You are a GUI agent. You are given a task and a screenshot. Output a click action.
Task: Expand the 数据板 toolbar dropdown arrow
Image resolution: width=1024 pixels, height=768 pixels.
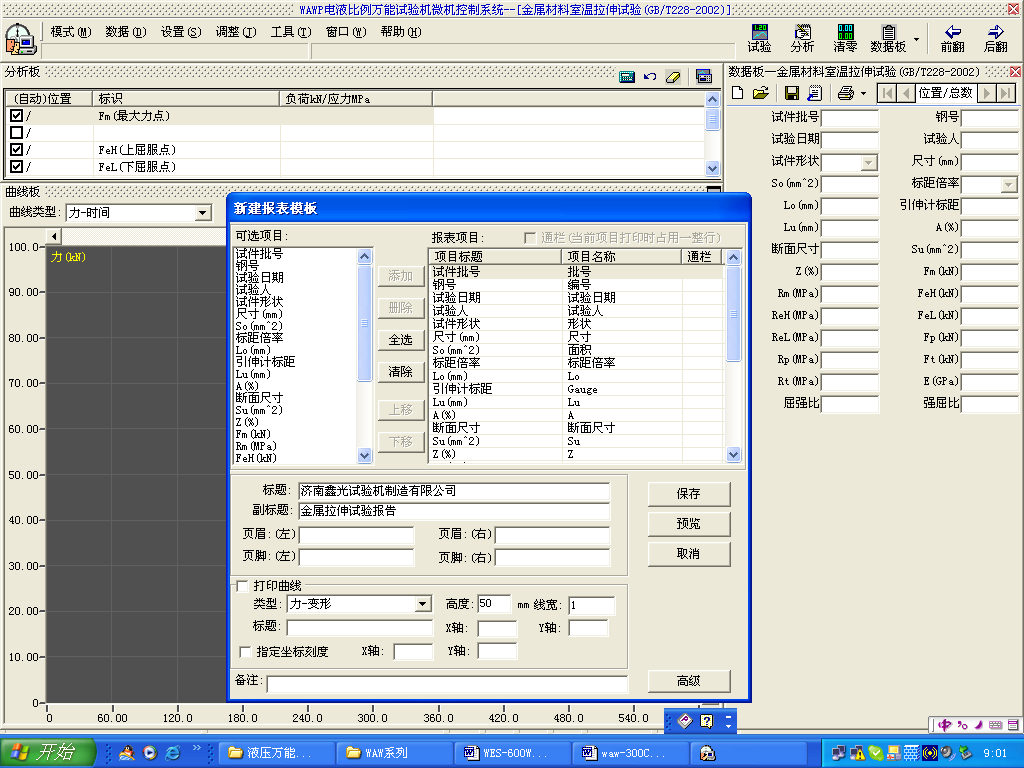[916, 39]
